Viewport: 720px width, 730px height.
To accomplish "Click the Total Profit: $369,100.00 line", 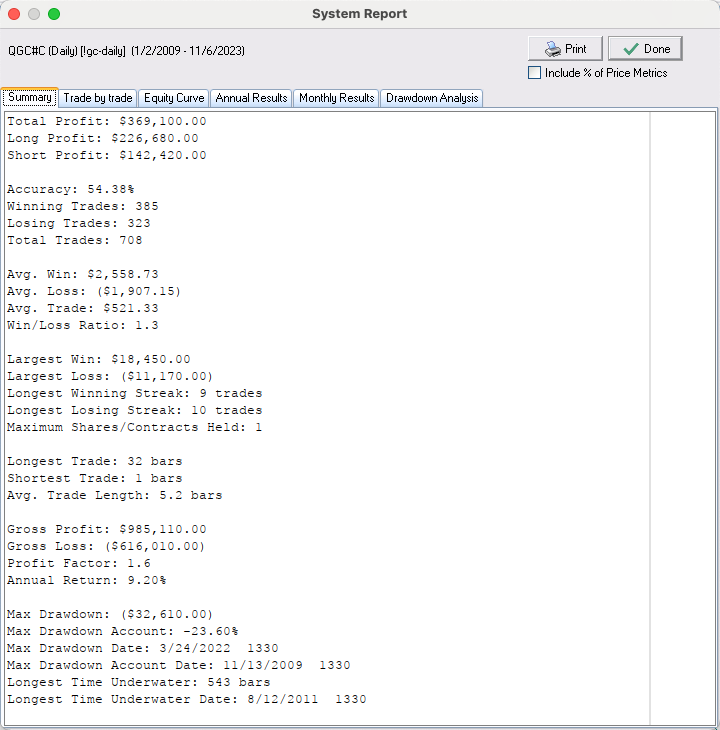I will (107, 122).
